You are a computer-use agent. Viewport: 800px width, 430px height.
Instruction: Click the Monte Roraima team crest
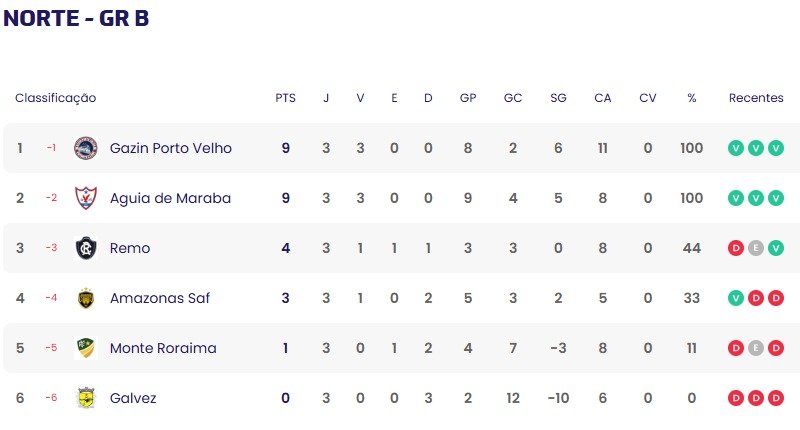pyautogui.click(x=86, y=348)
